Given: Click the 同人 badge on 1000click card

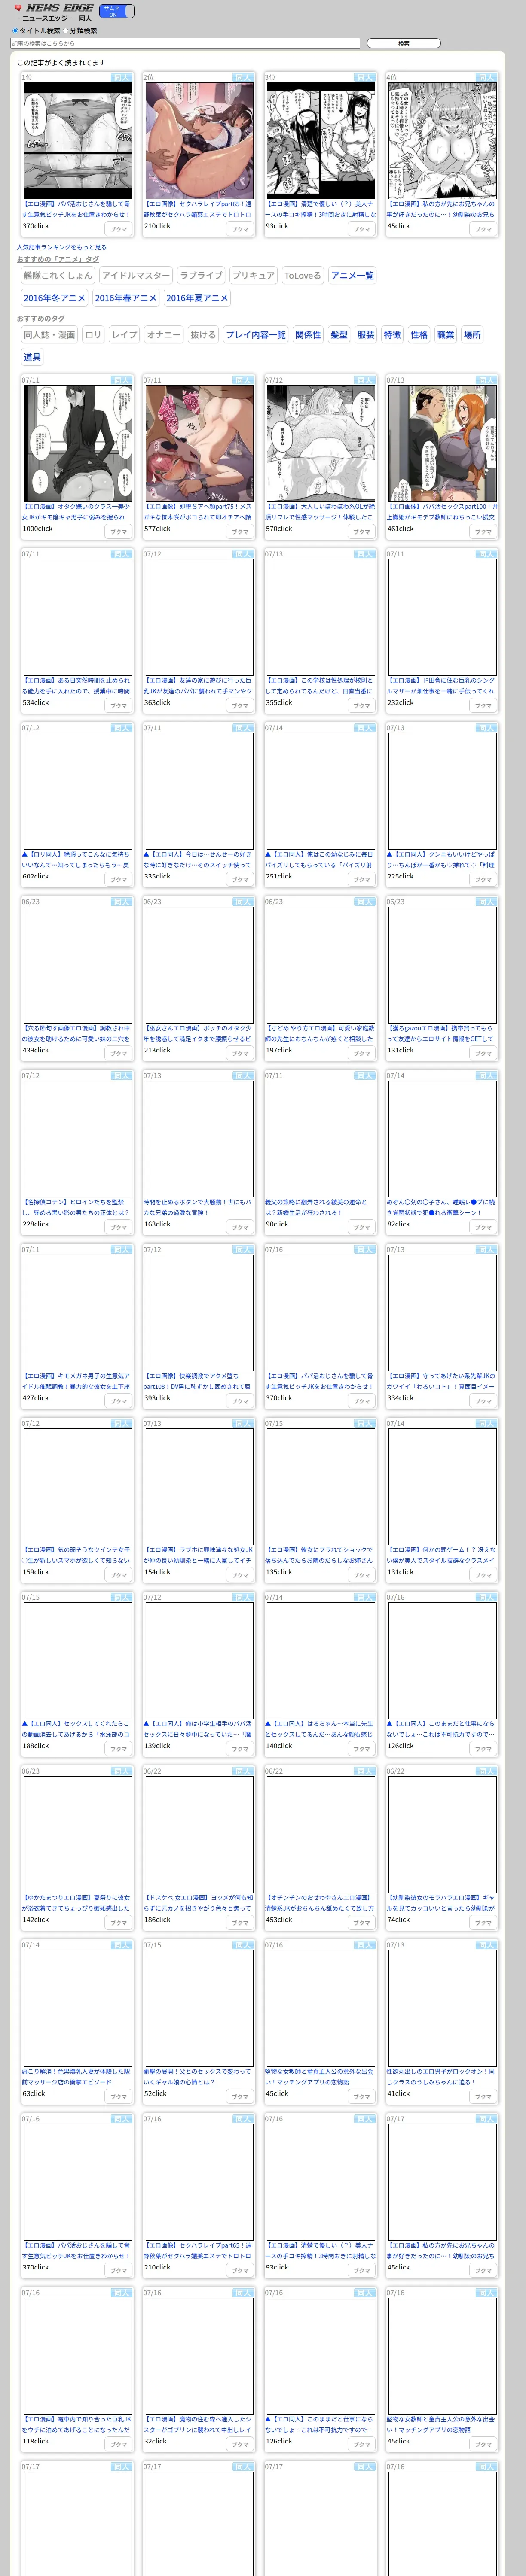Looking at the screenshot, I should click(121, 380).
